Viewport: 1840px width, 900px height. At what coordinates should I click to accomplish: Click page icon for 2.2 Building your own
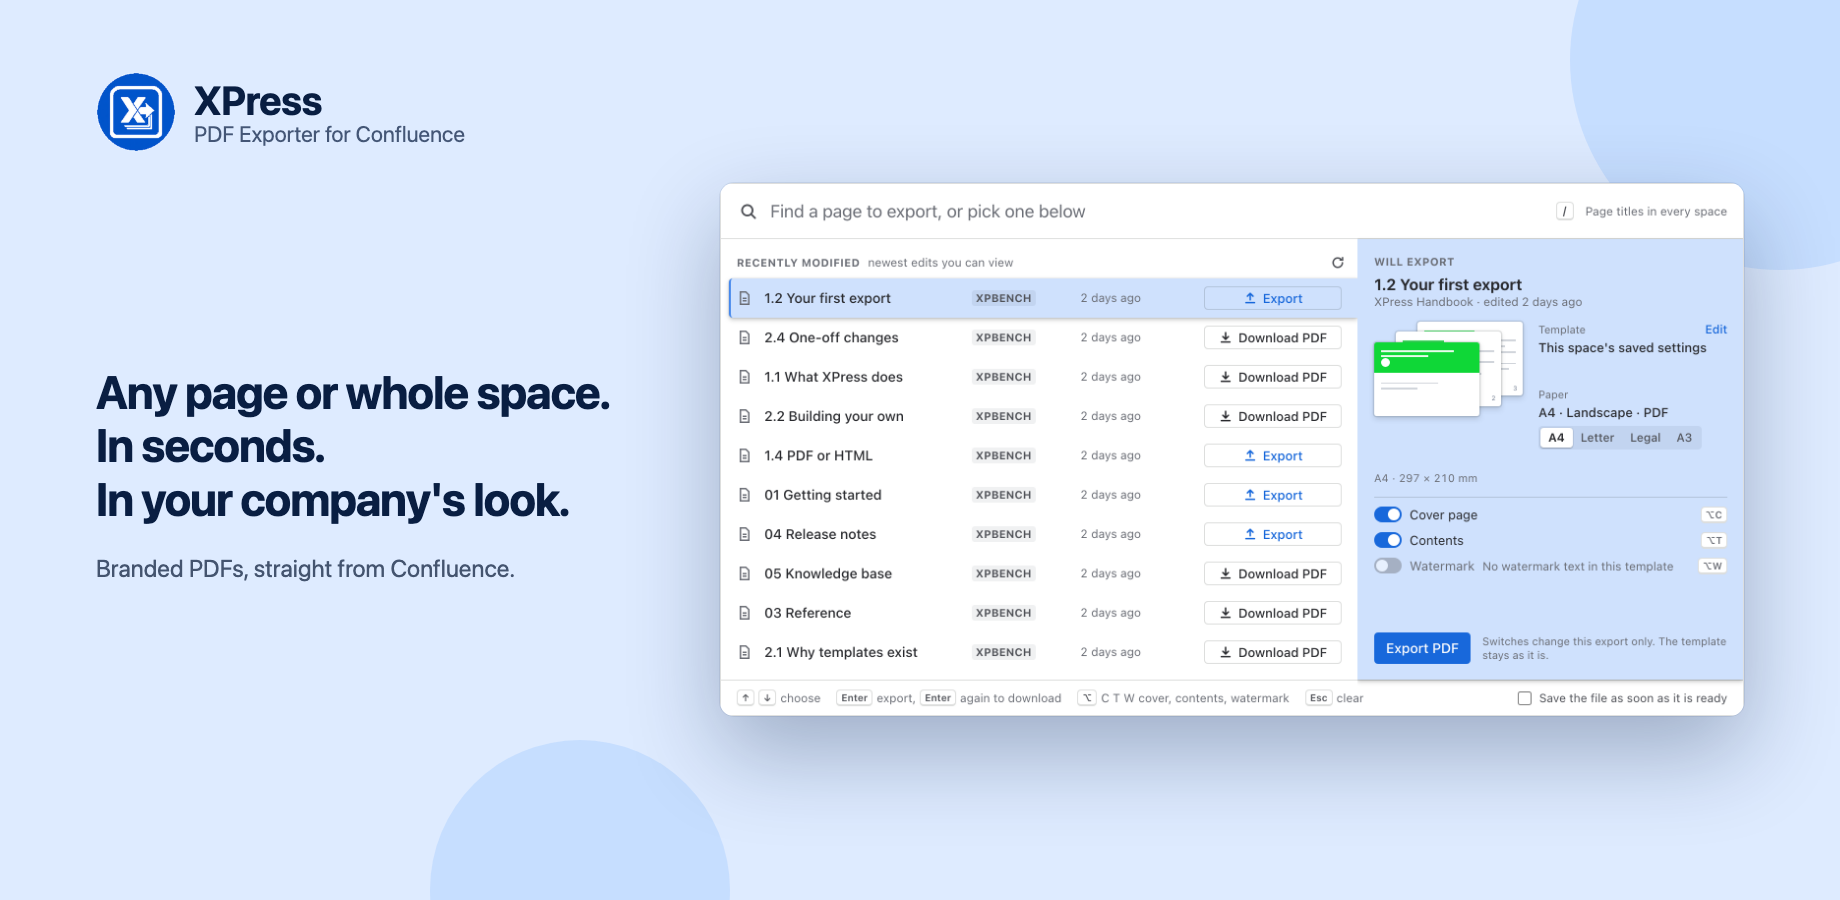click(745, 416)
